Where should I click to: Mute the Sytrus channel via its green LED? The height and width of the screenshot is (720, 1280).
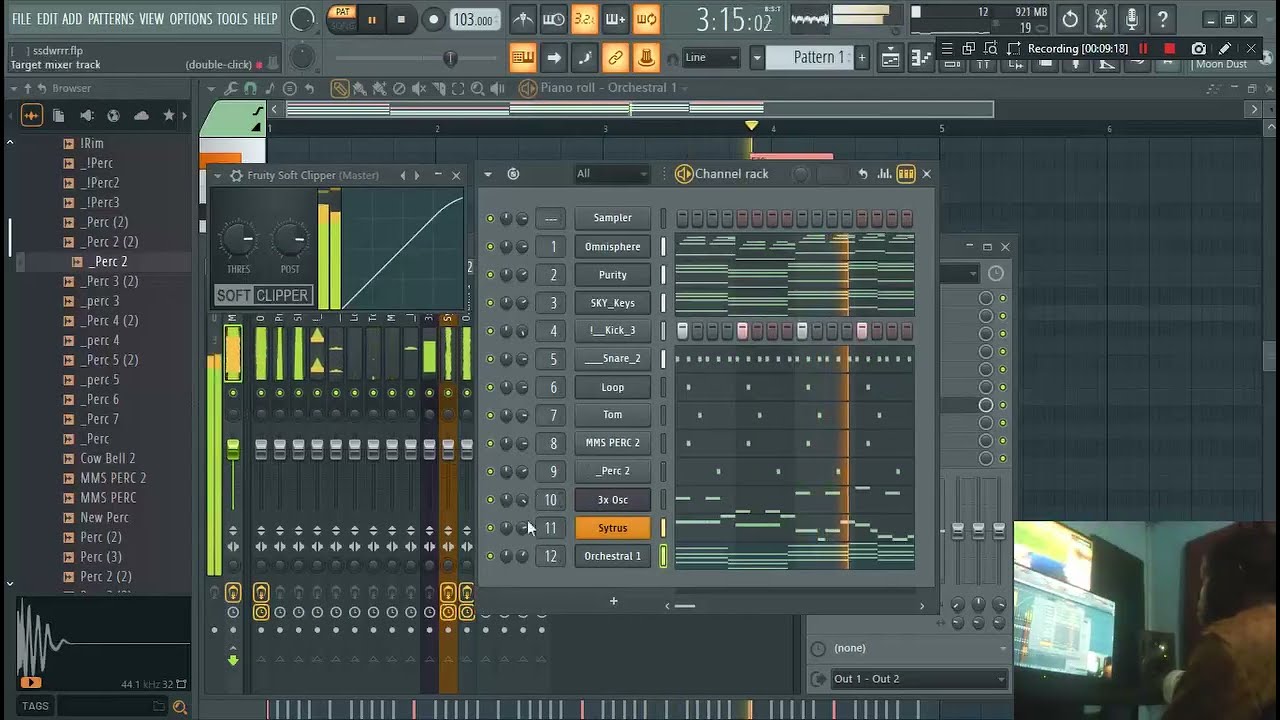(490, 528)
